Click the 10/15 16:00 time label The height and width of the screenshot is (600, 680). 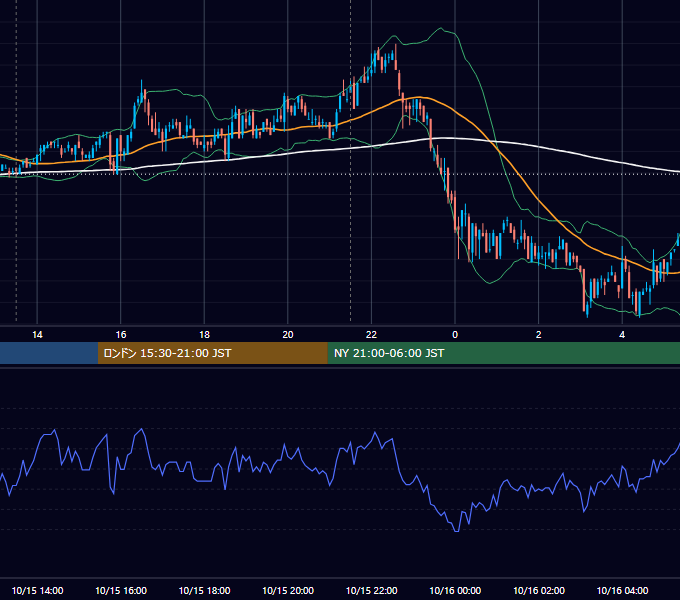click(121, 590)
